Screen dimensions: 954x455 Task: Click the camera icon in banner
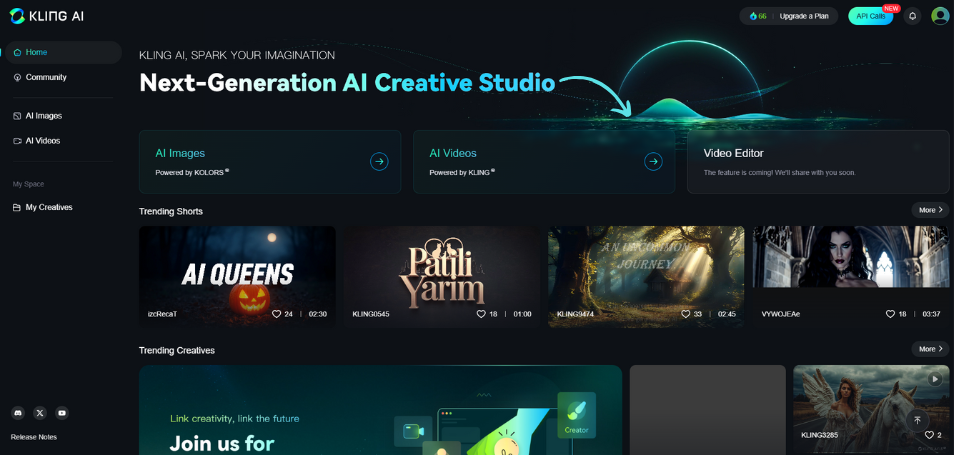coord(413,431)
